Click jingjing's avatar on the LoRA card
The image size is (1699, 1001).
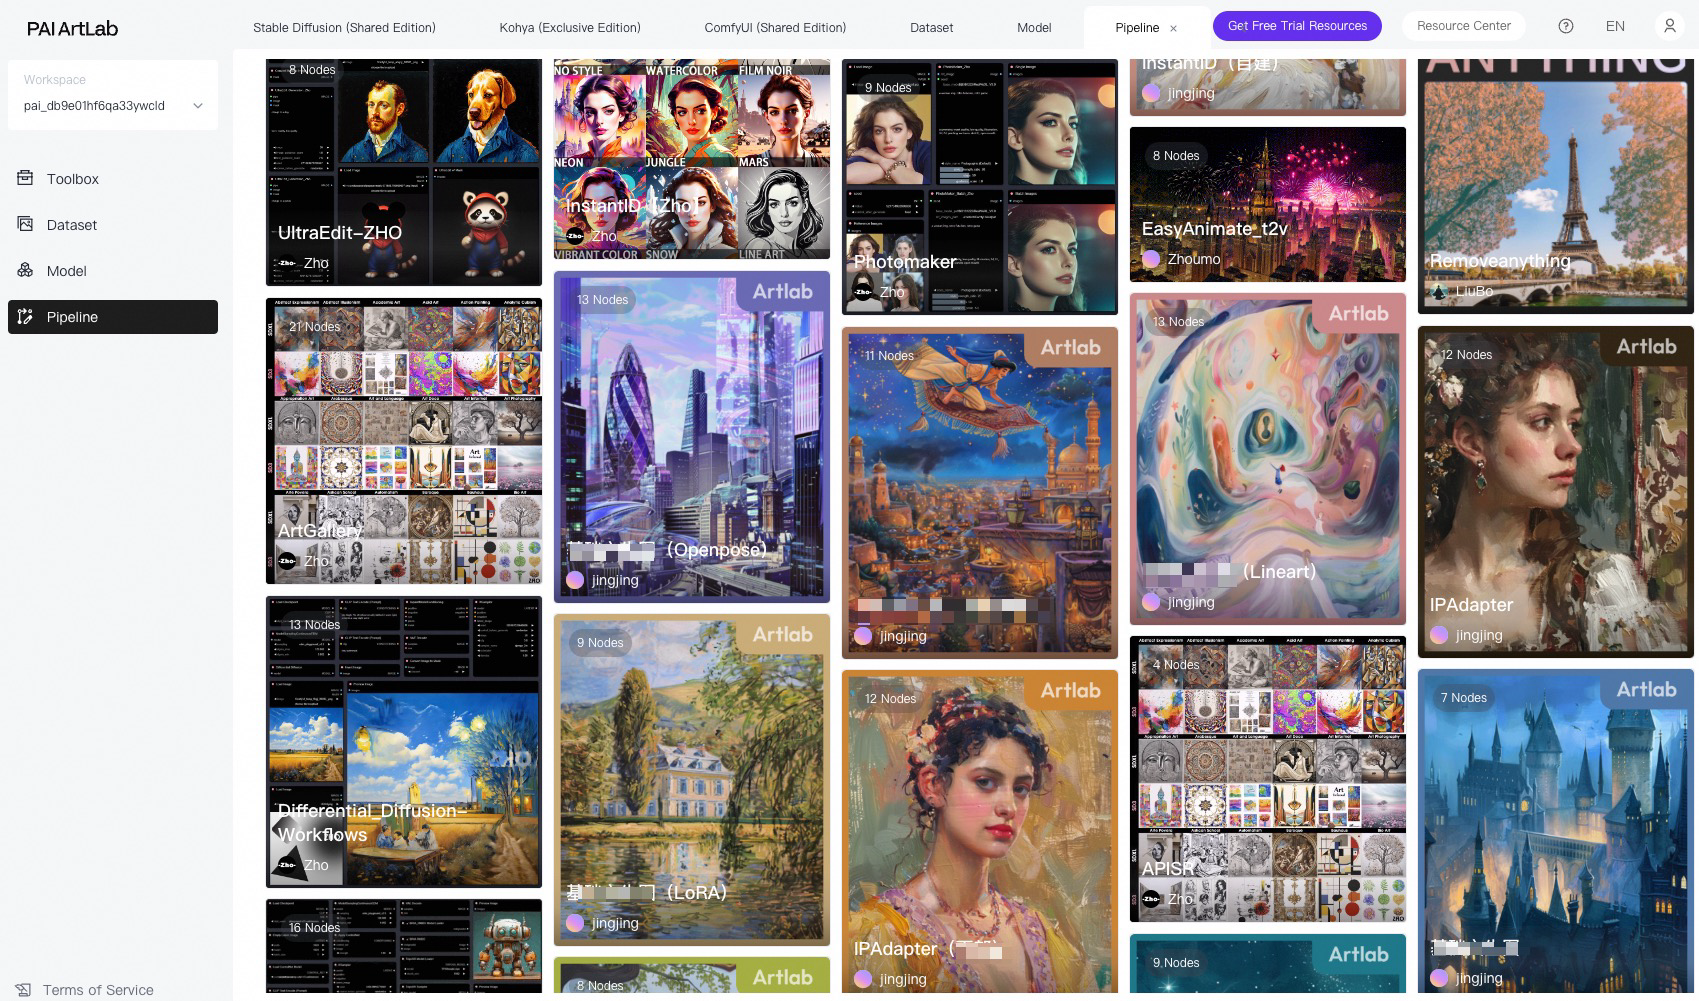(x=575, y=923)
